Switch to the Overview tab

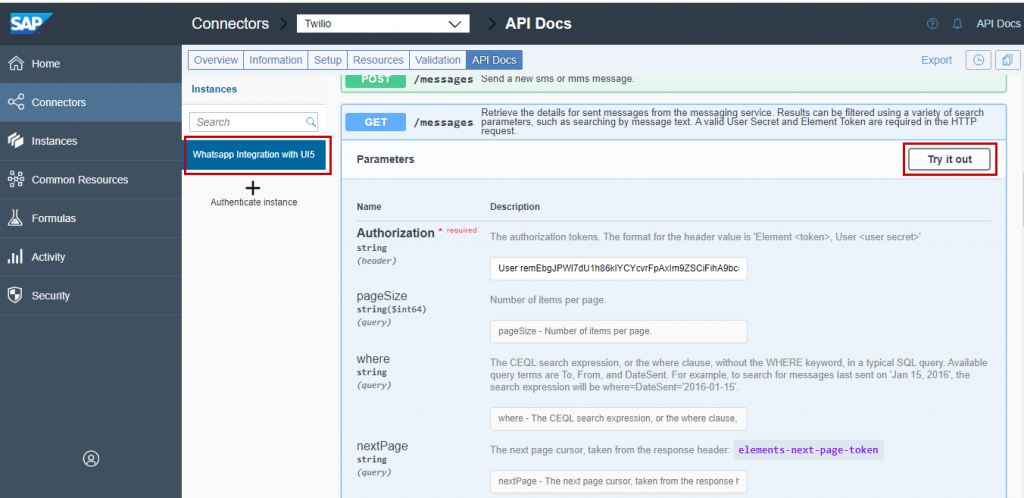216,60
